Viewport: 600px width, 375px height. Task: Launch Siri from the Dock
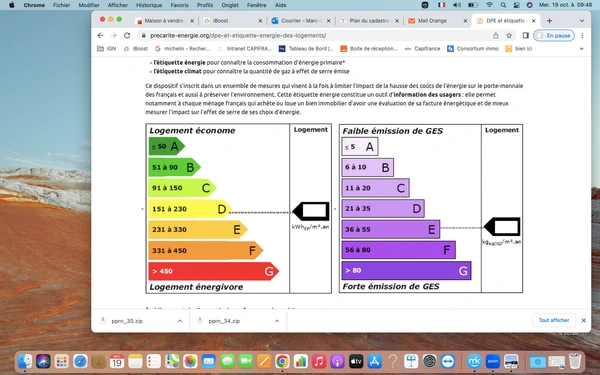43,361
